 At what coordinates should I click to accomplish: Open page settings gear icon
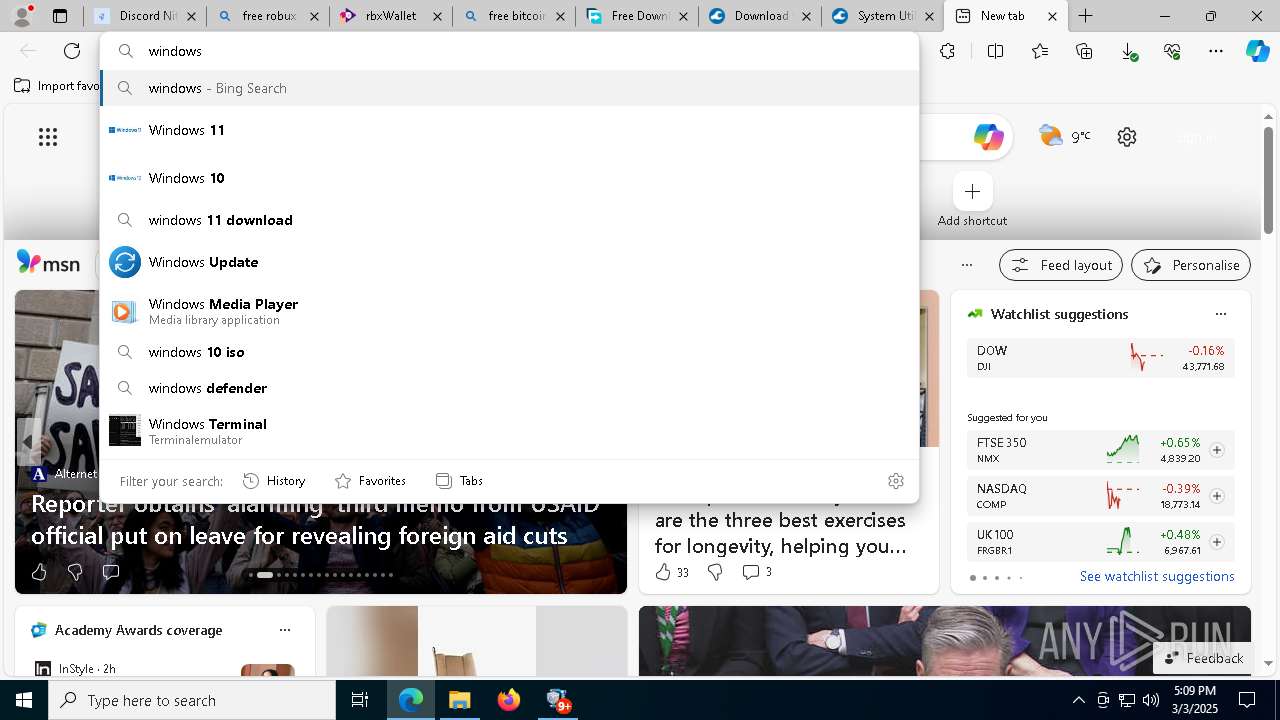coord(1127,137)
